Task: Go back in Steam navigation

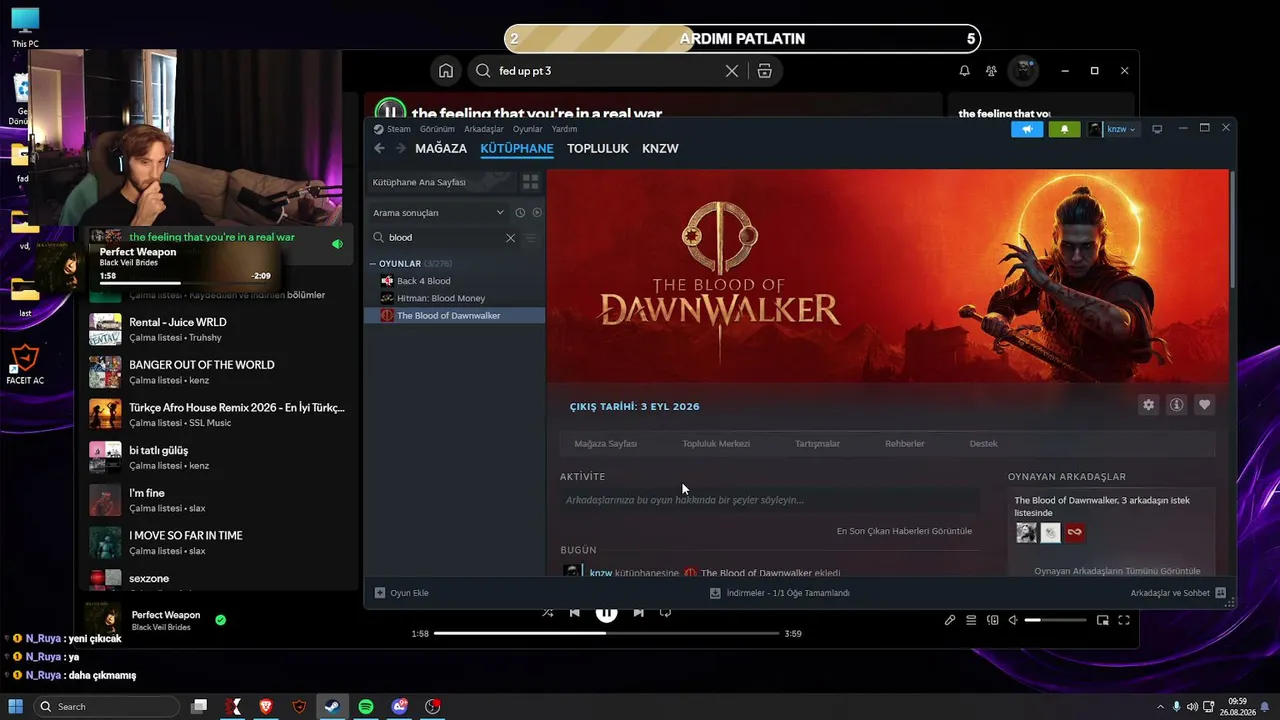Action: coord(379,148)
